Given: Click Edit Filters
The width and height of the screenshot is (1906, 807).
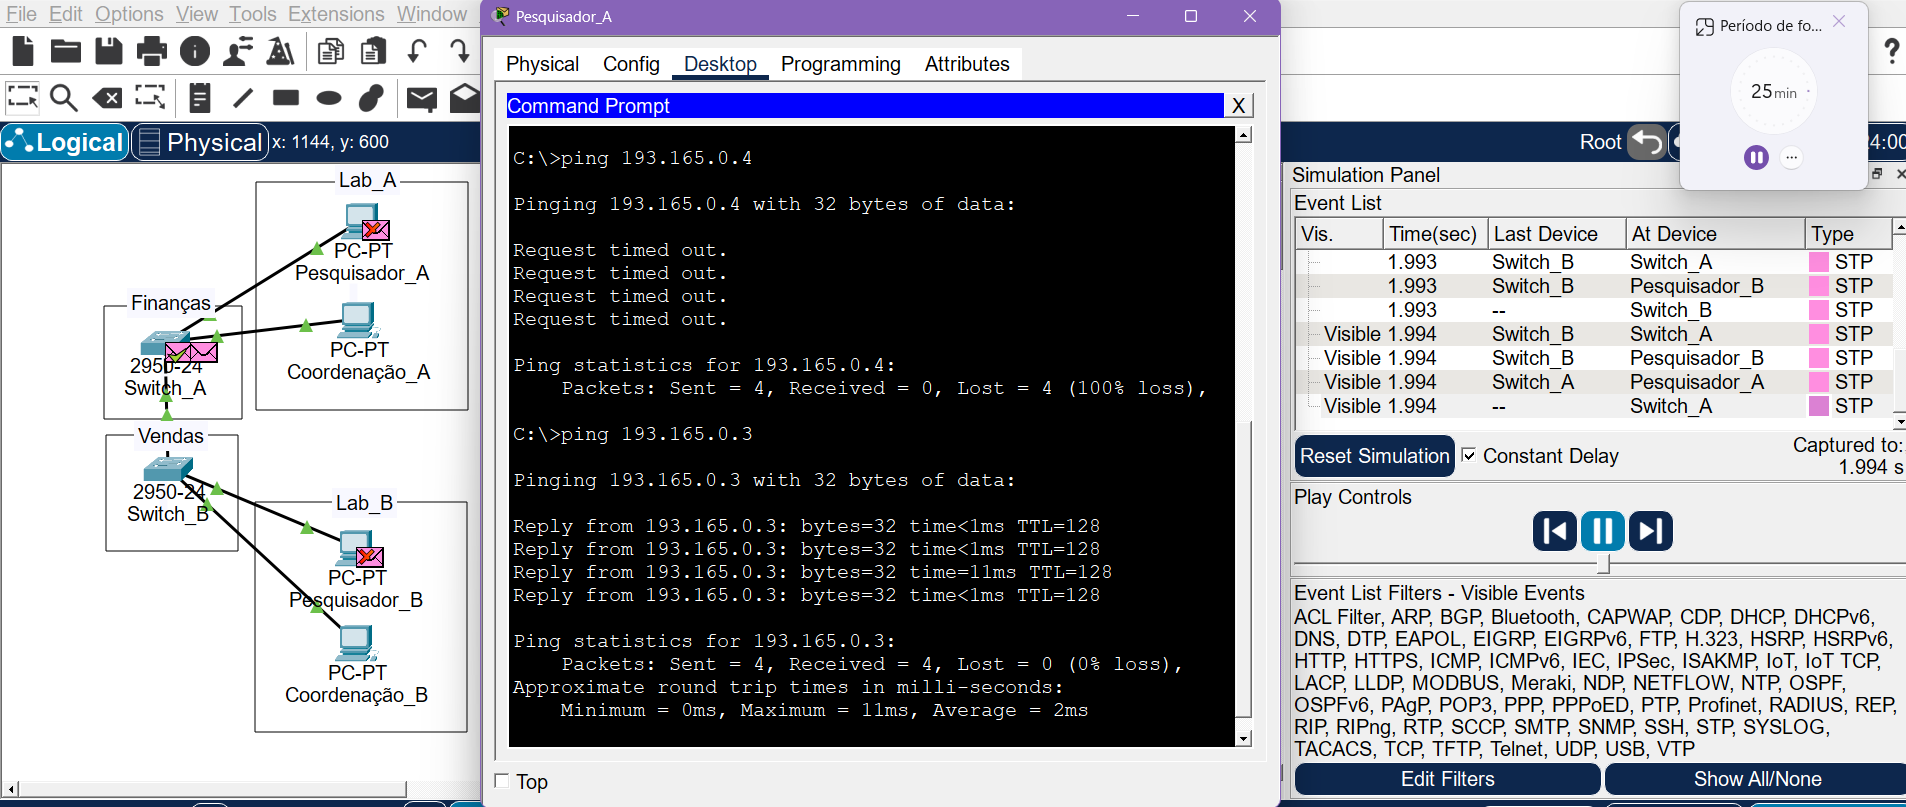Looking at the screenshot, I should point(1447,779).
